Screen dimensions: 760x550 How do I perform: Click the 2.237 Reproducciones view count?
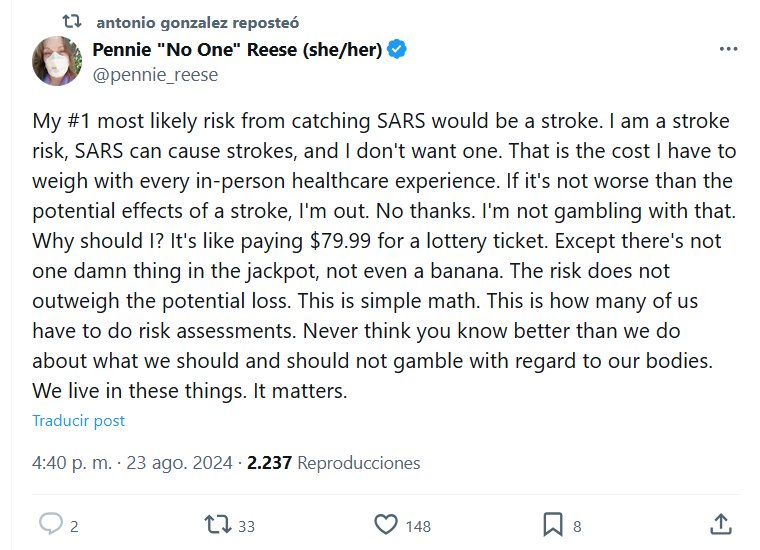[x=334, y=463]
